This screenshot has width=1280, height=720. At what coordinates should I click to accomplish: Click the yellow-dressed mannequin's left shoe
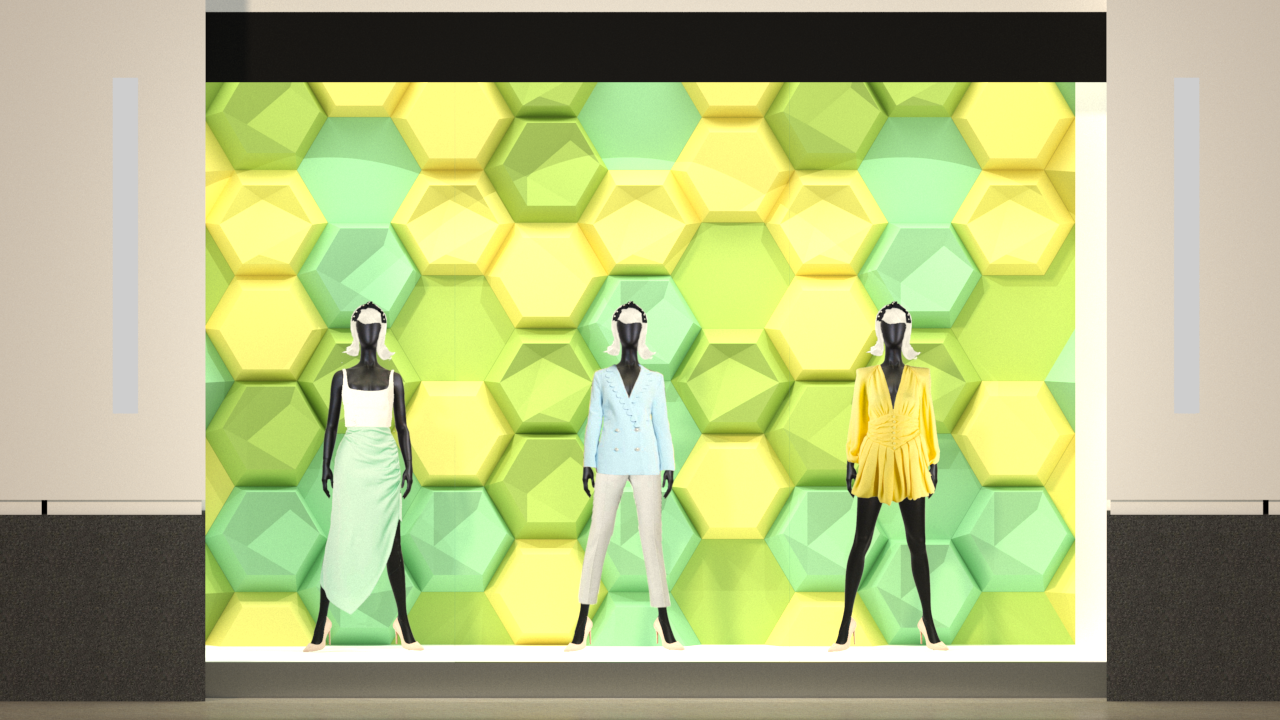[x=932, y=636]
